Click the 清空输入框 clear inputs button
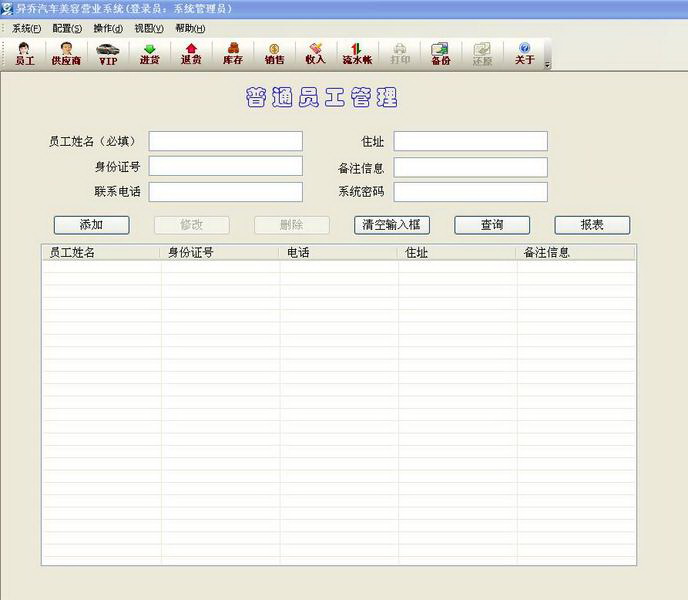This screenshot has height=600, width=688. click(392, 225)
